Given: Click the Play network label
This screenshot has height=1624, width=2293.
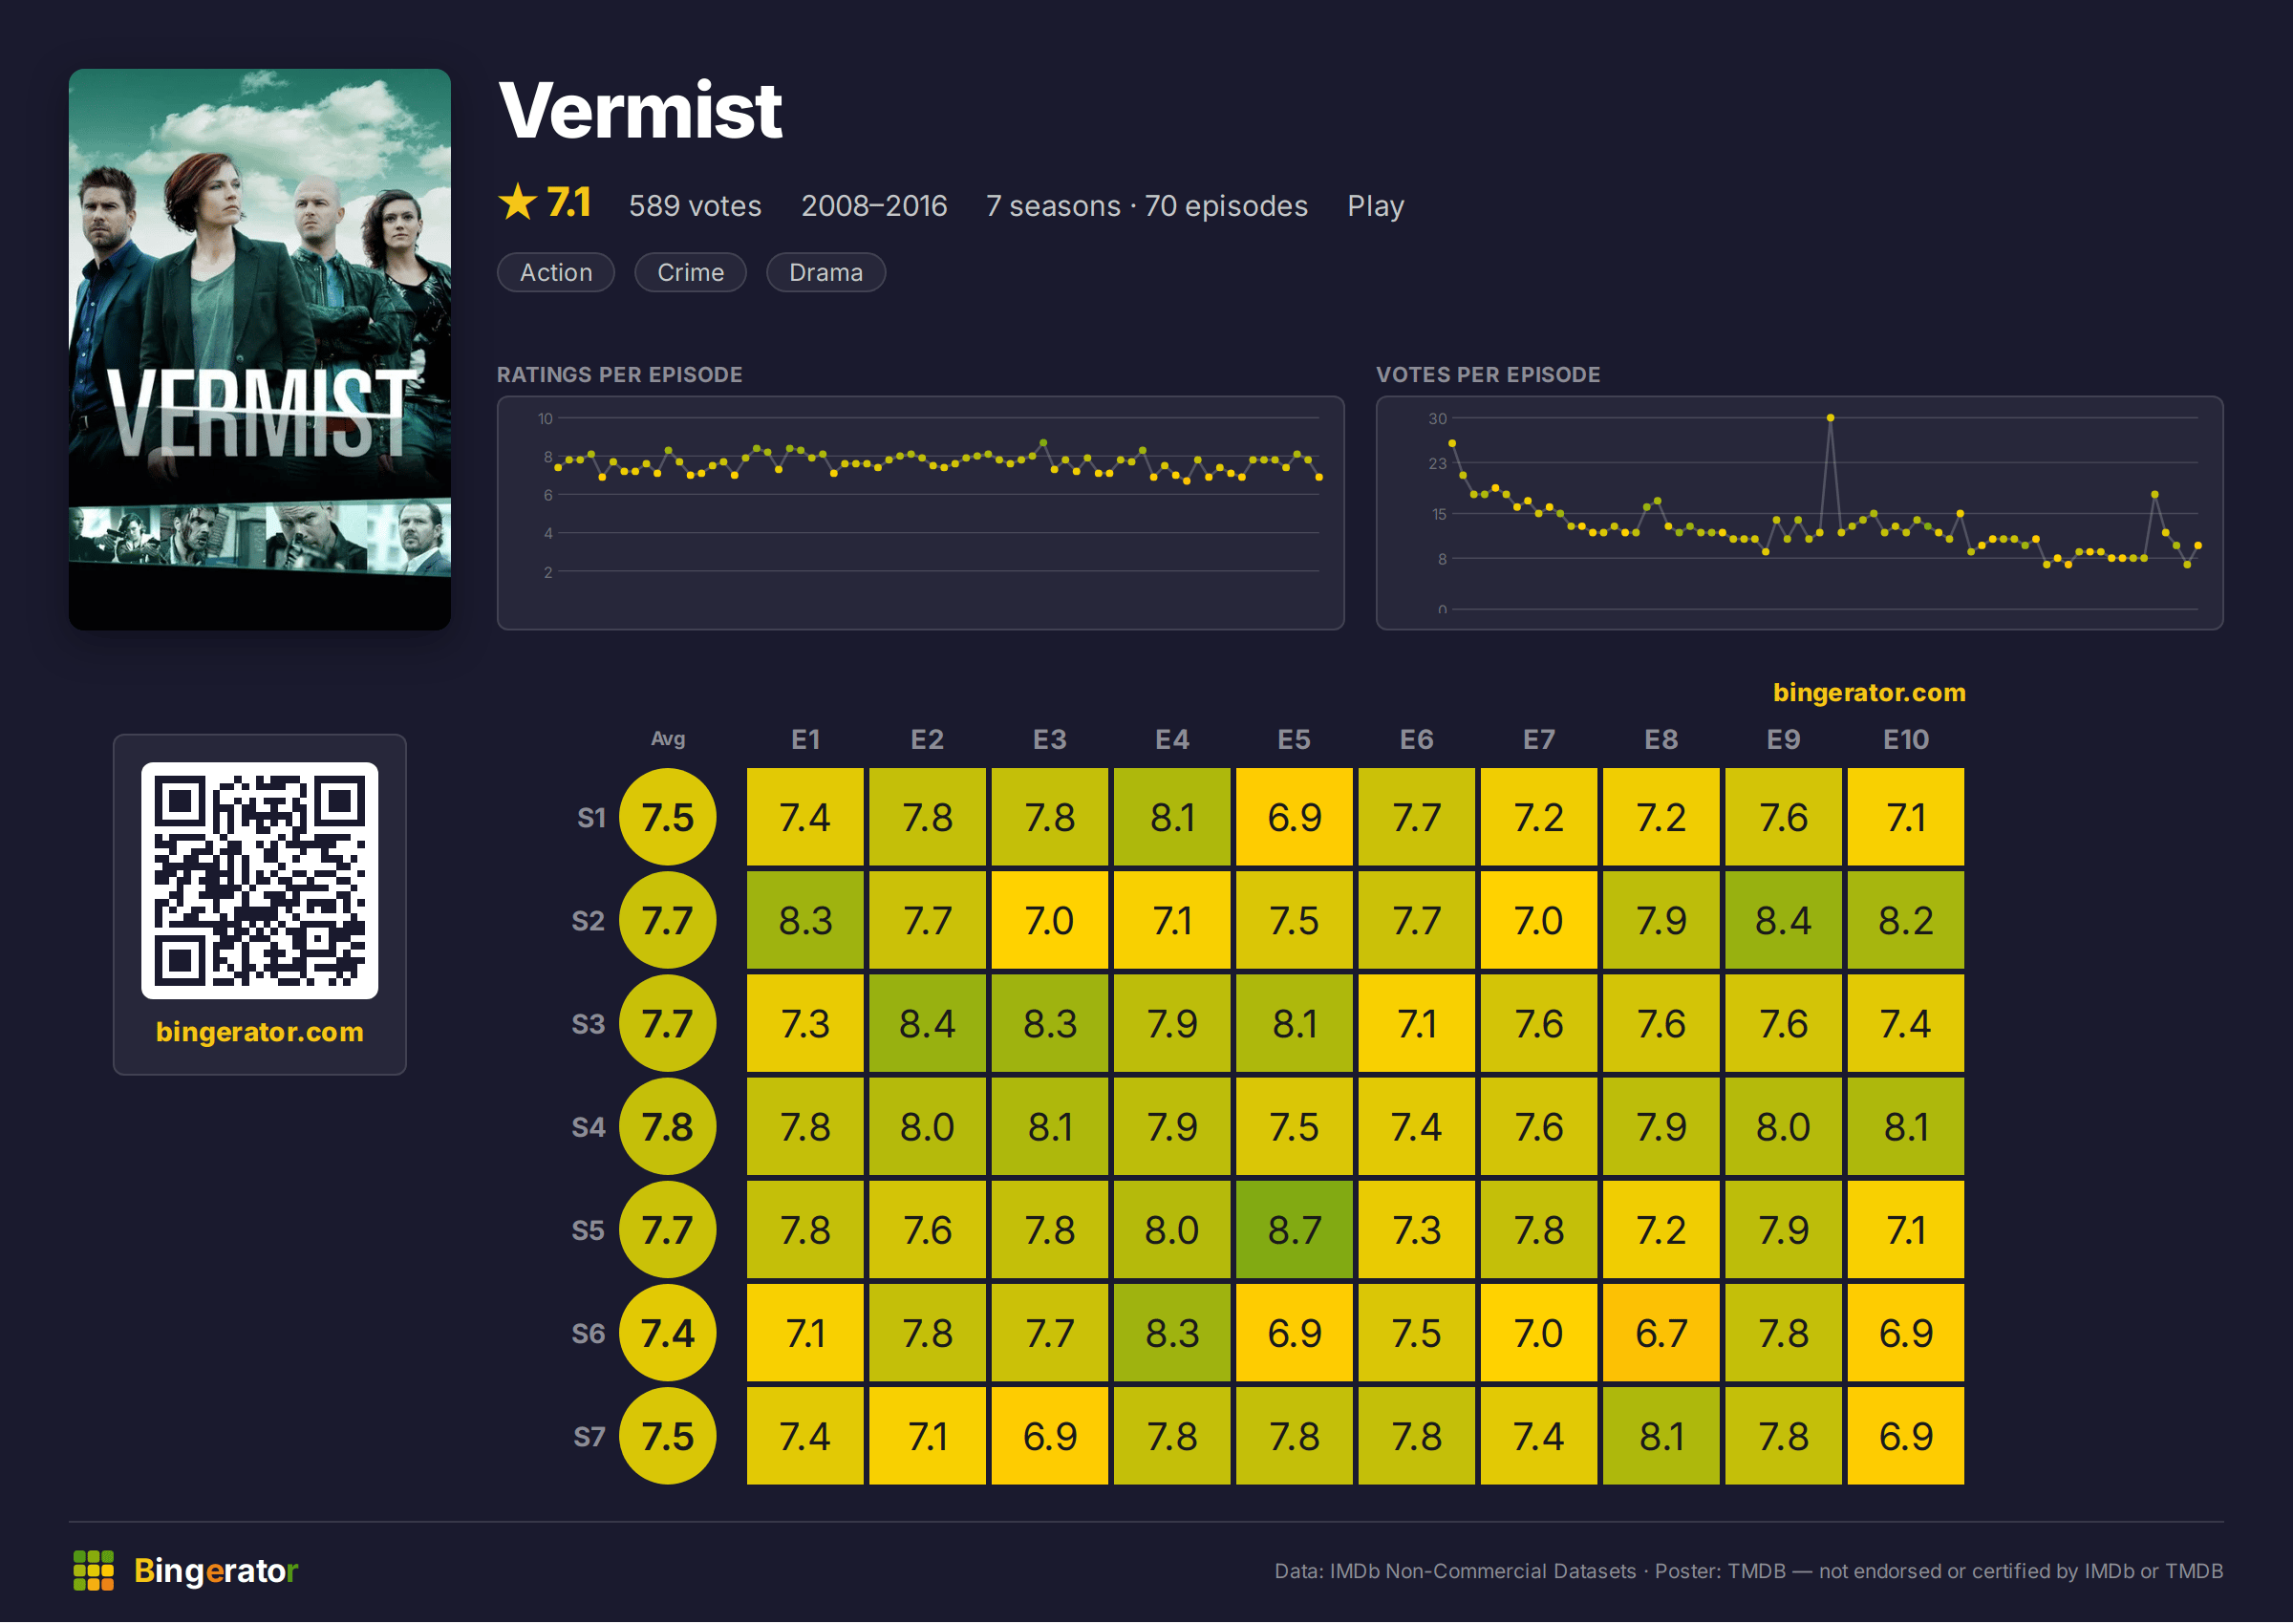Looking at the screenshot, I should (x=1376, y=206).
